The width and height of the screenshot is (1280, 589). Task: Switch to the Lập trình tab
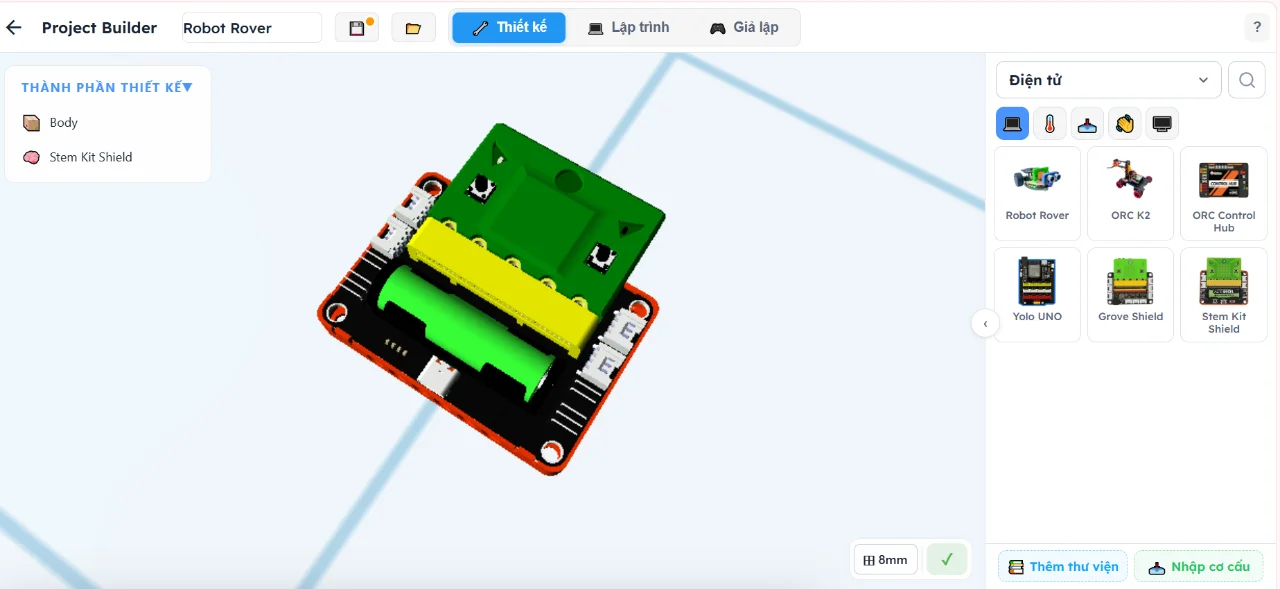click(628, 28)
